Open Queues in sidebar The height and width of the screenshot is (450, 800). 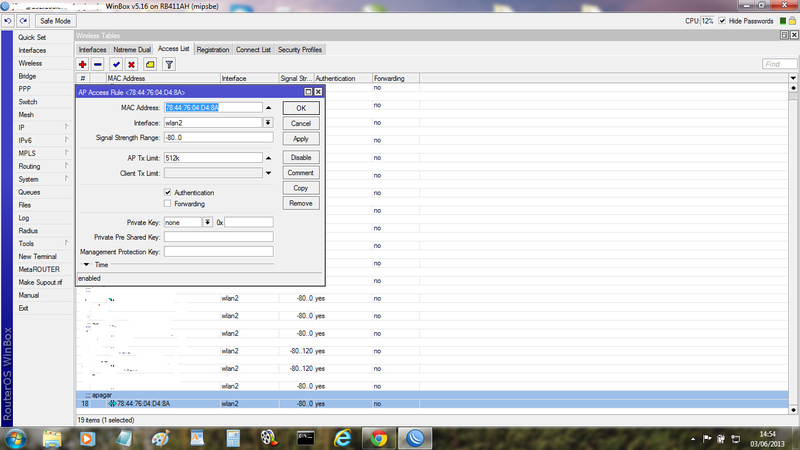[x=29, y=192]
